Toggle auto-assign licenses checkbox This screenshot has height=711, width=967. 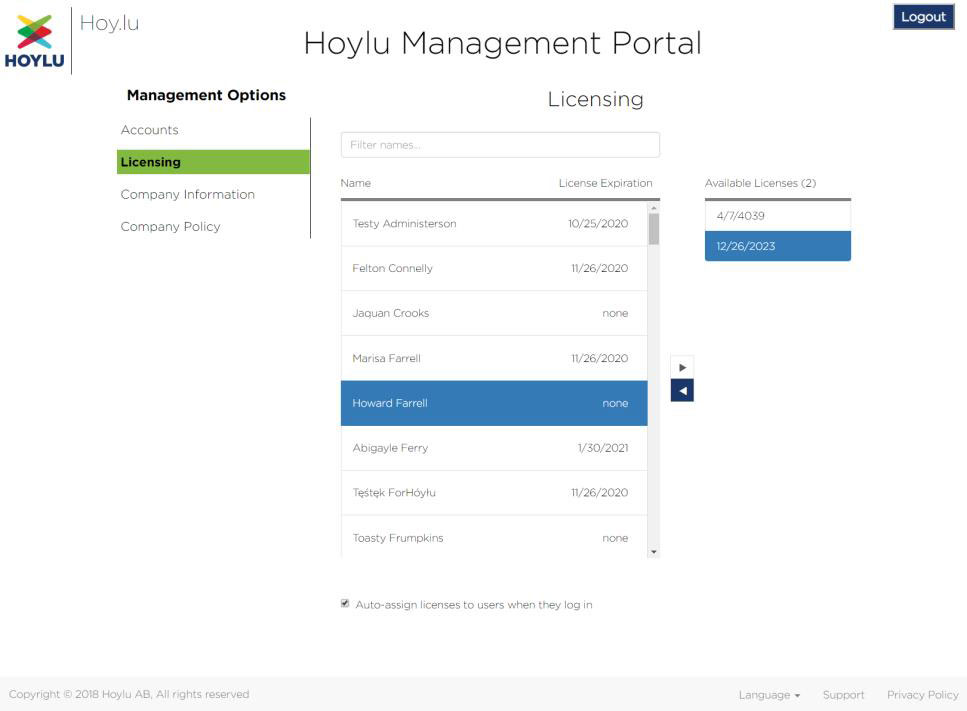(345, 604)
